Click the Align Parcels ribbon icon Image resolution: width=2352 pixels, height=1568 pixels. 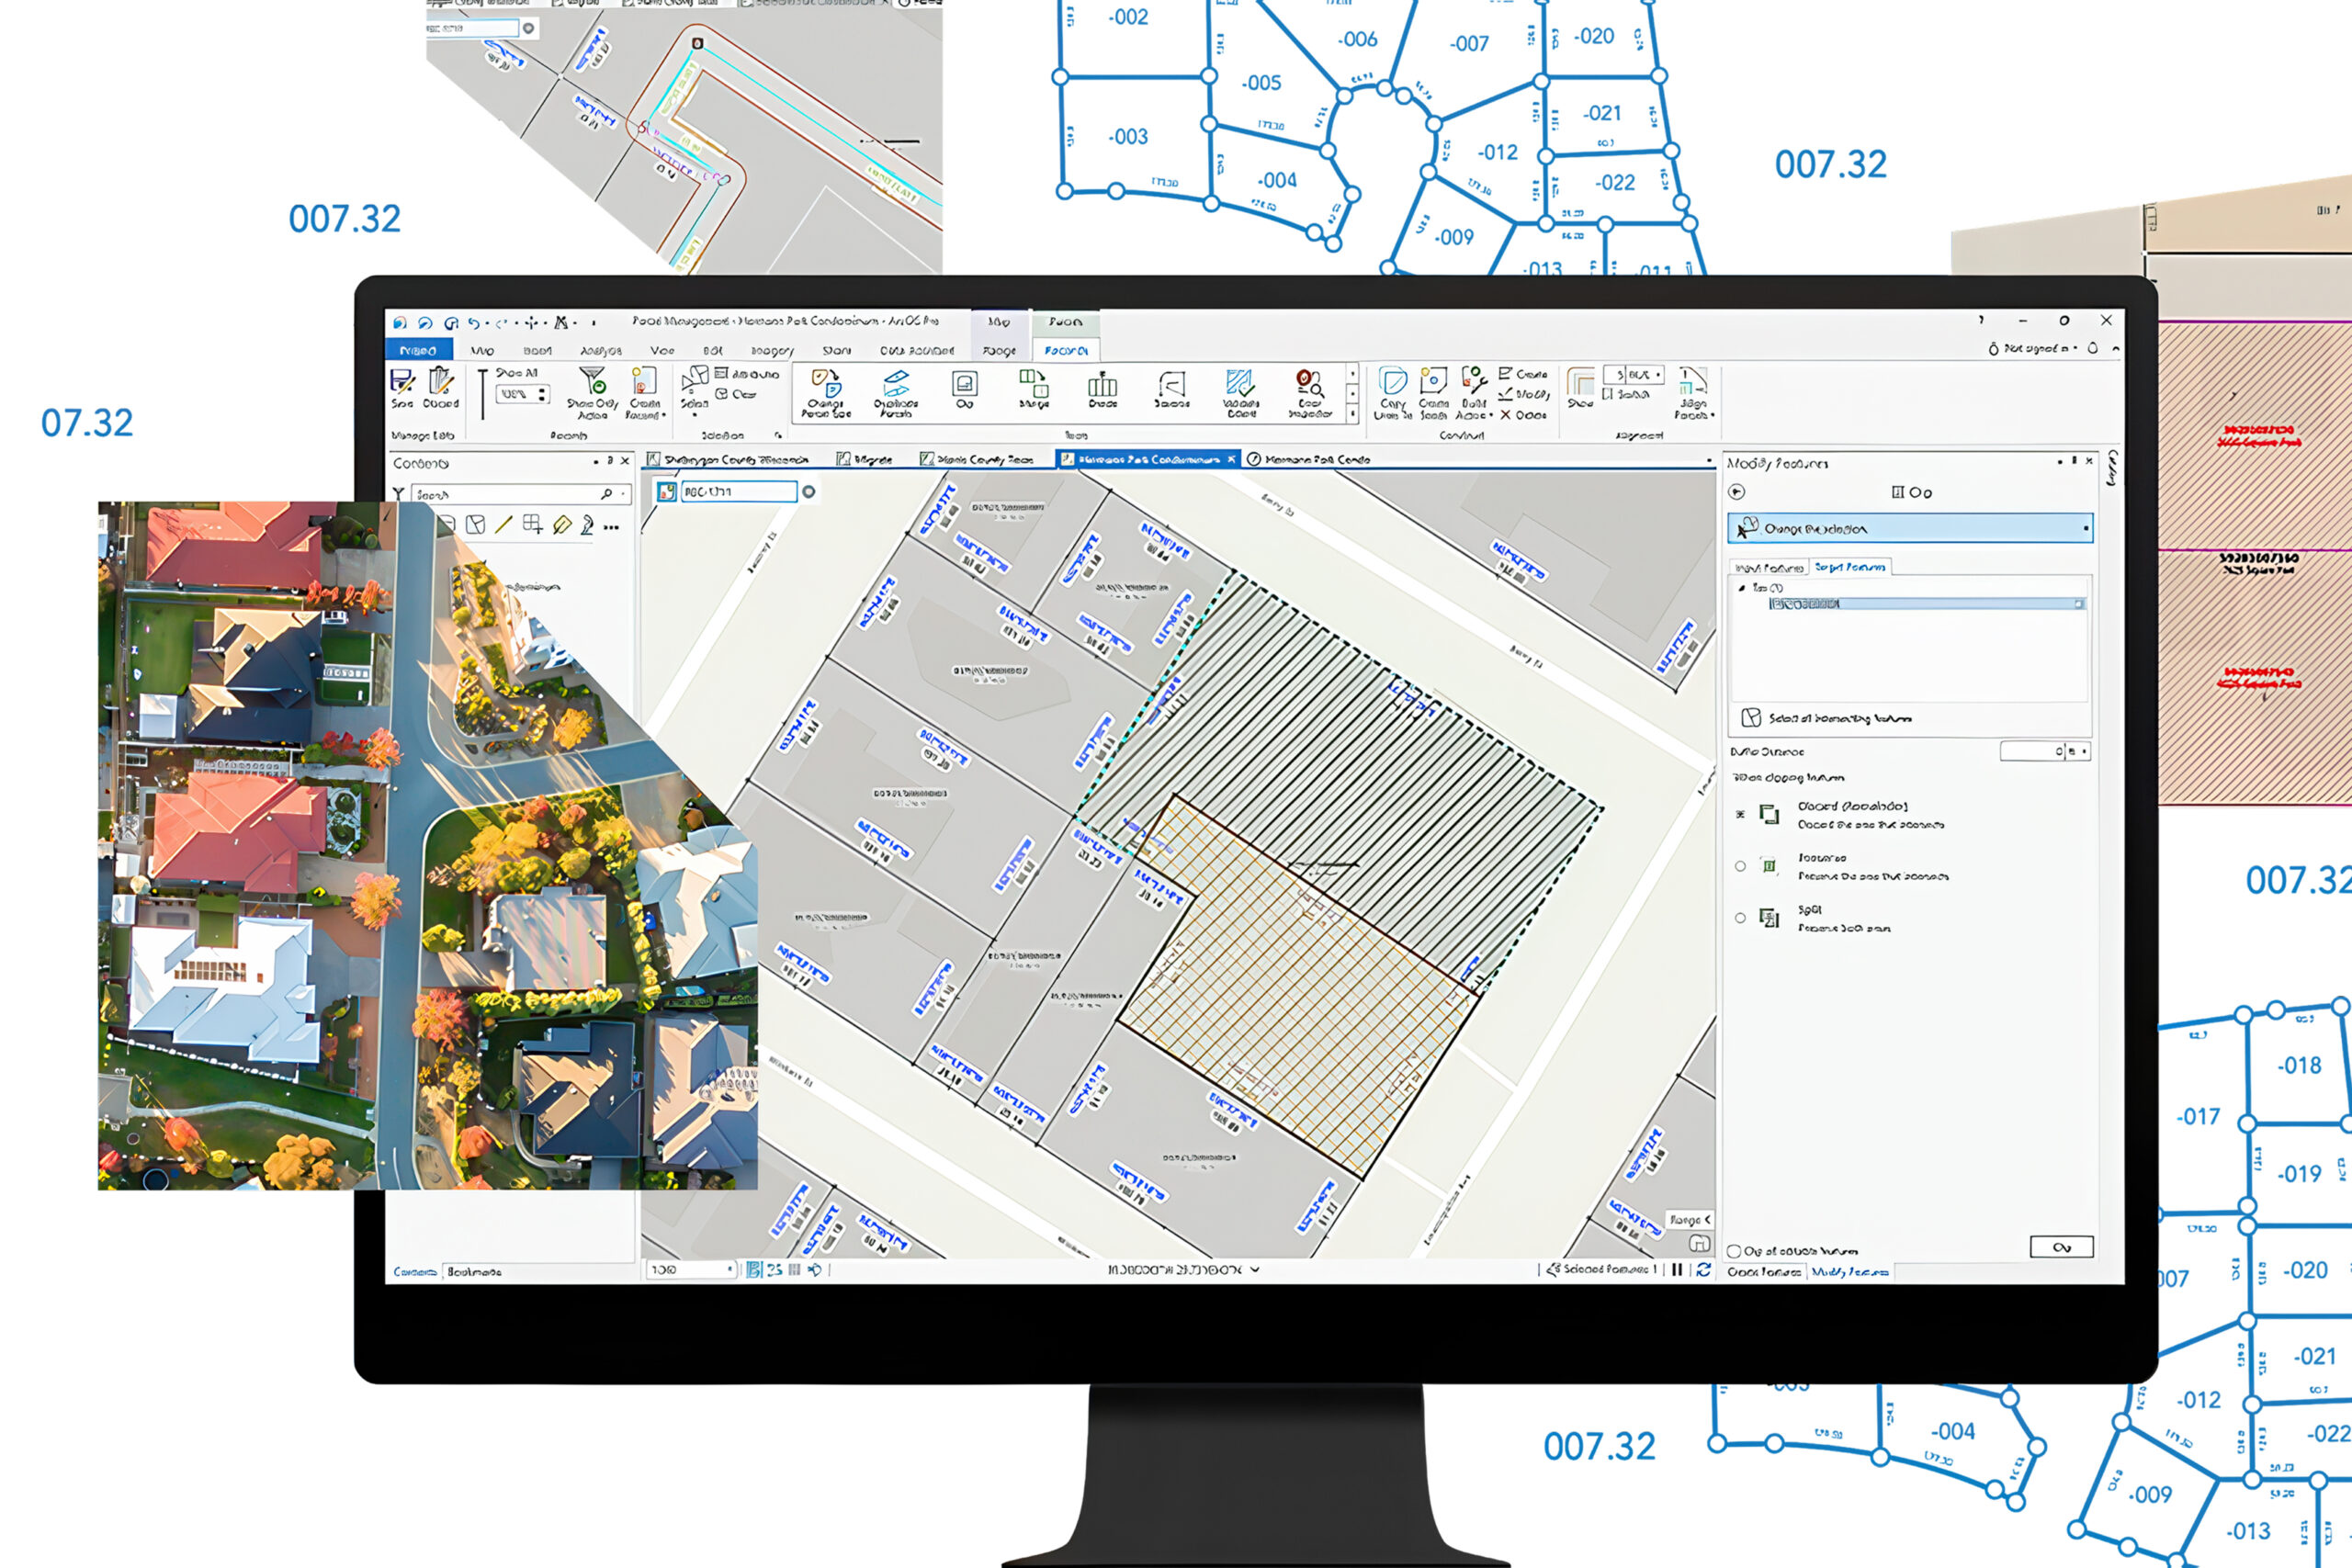1692,382
